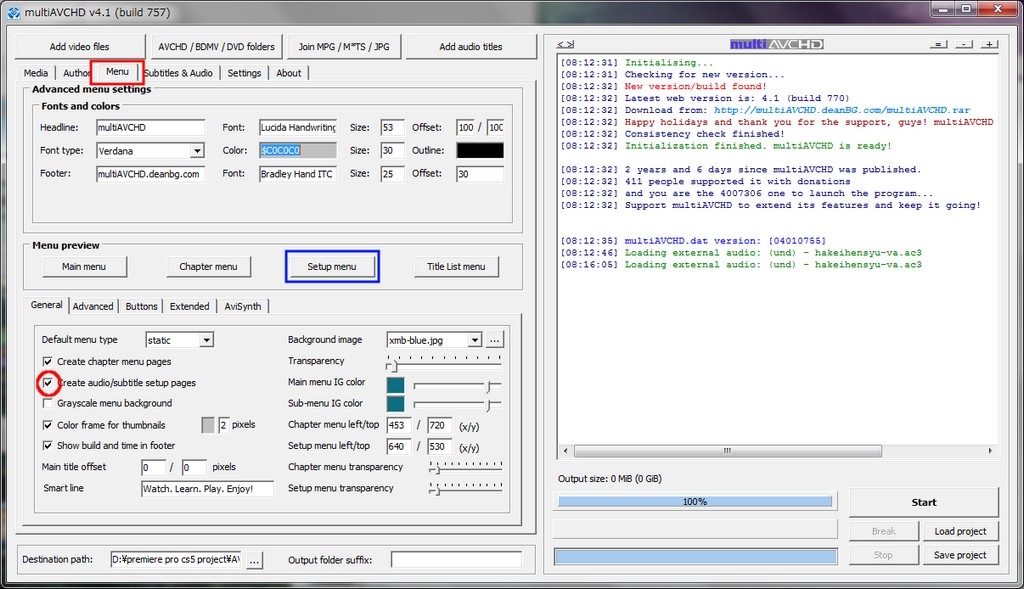This screenshot has height=589, width=1024.
Task: Click the multiAVCHD title bar app icon
Action: point(13,10)
